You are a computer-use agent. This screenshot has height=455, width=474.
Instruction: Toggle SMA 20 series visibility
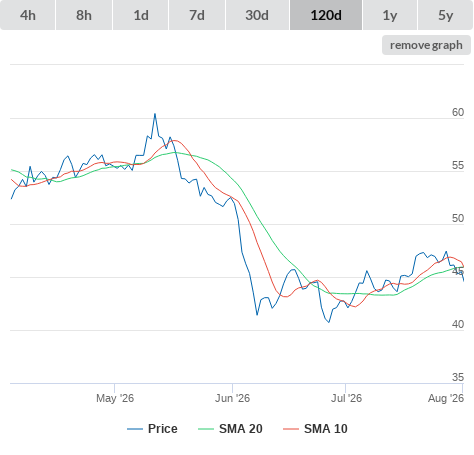(241, 429)
